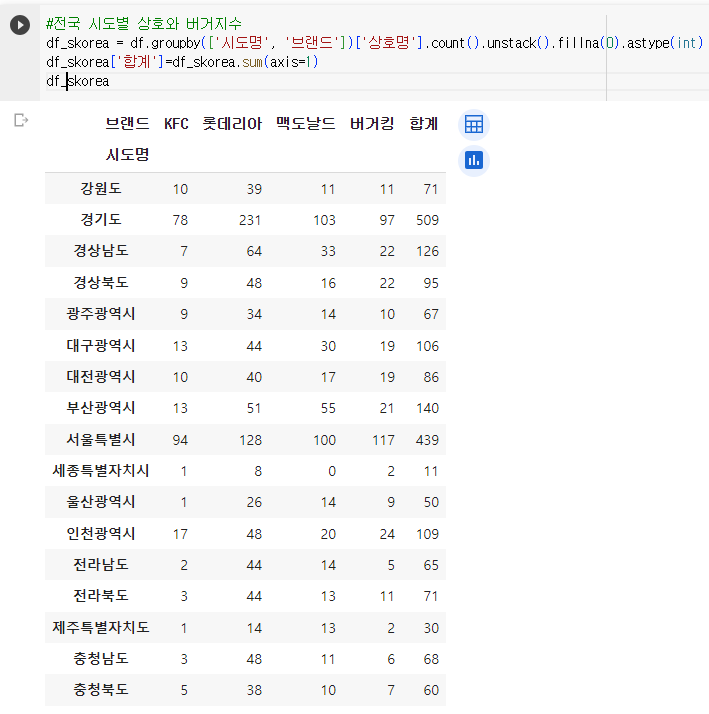
Task: Select the 세종특별자치시 row label
Action: [101, 470]
